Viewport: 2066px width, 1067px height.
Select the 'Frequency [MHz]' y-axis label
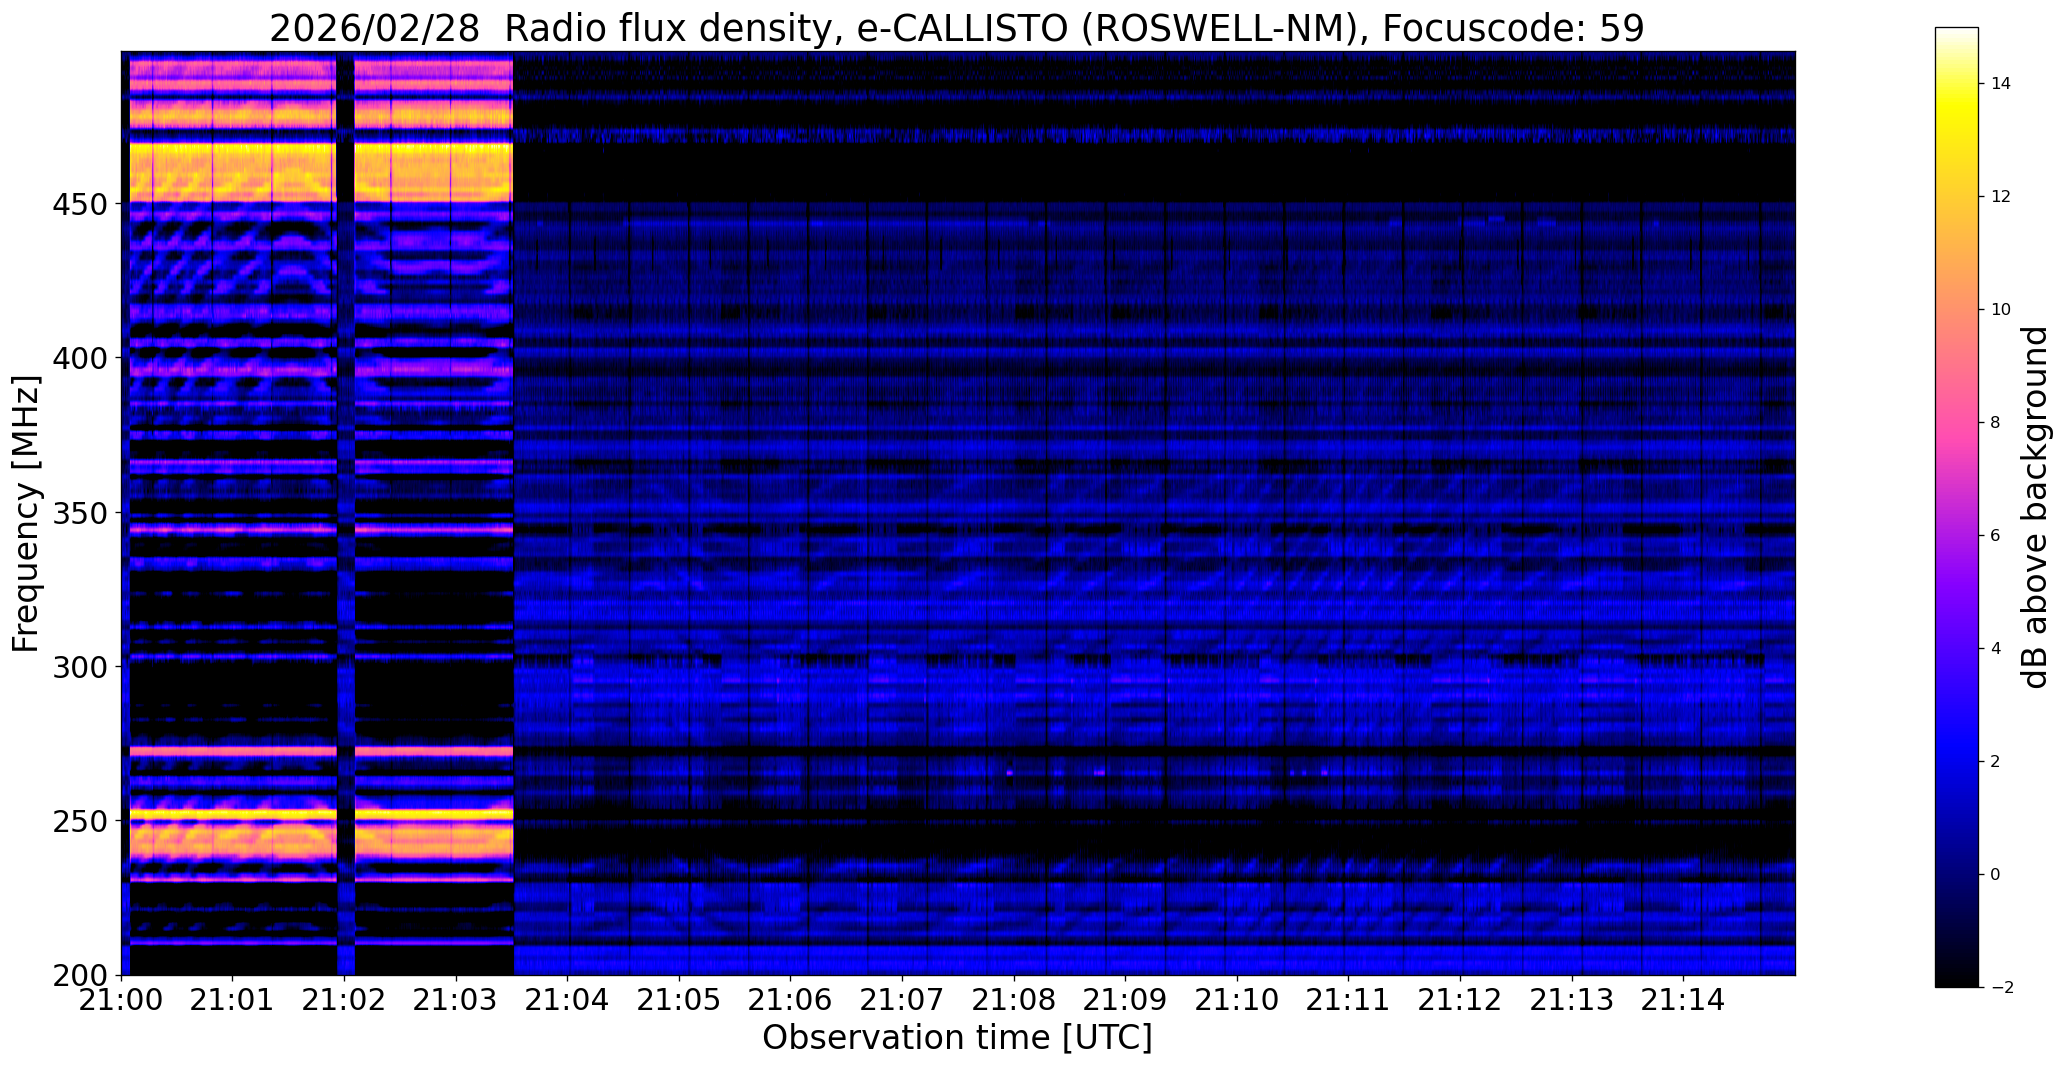26,514
